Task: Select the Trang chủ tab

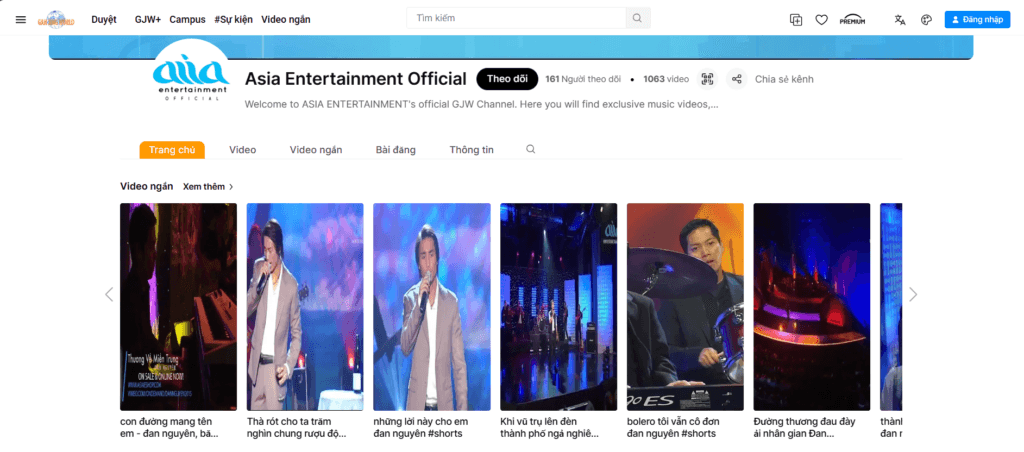Action: coord(172,150)
